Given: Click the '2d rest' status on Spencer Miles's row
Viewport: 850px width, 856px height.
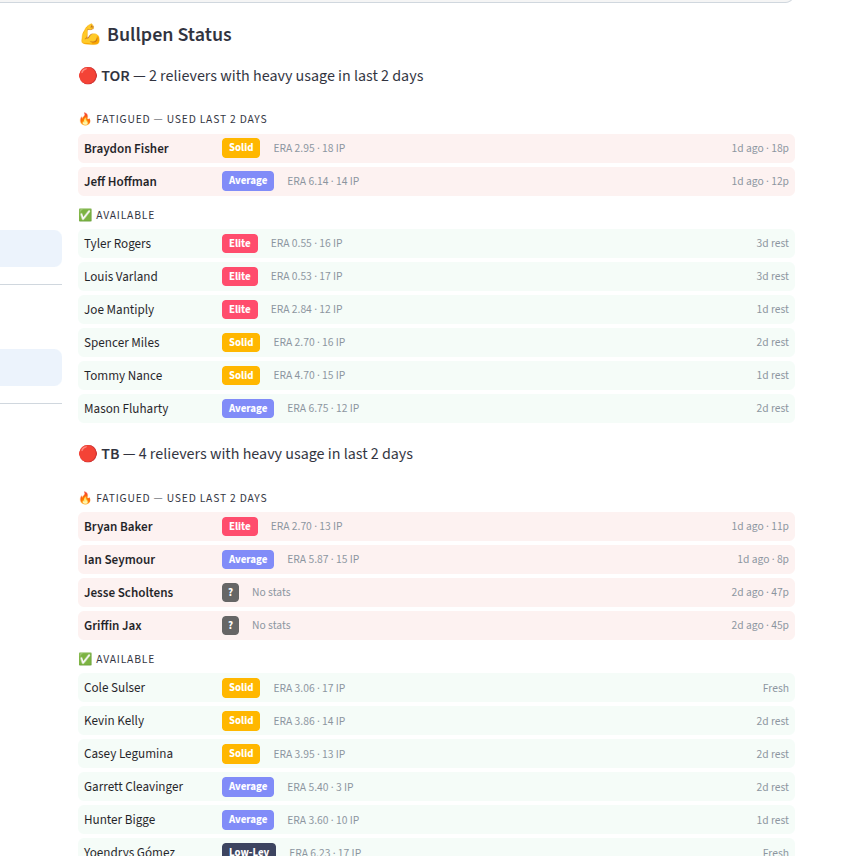Looking at the screenshot, I should [772, 342].
